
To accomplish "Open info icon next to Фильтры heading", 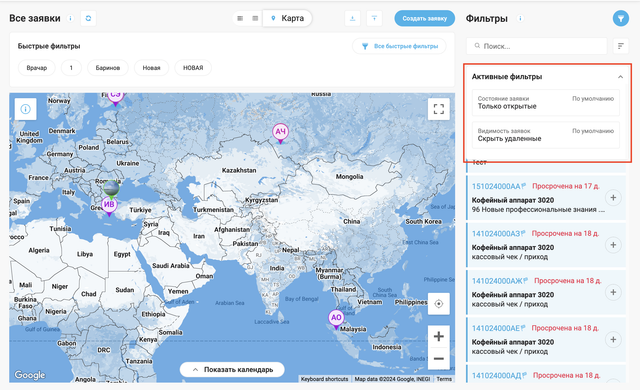I will tap(520, 18).
